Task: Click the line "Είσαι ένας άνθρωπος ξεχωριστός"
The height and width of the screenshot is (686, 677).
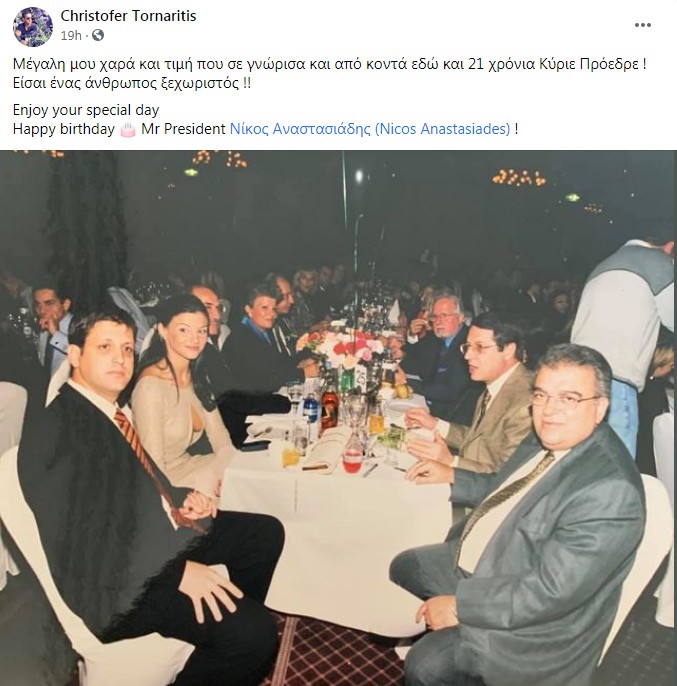Action: pos(132,83)
